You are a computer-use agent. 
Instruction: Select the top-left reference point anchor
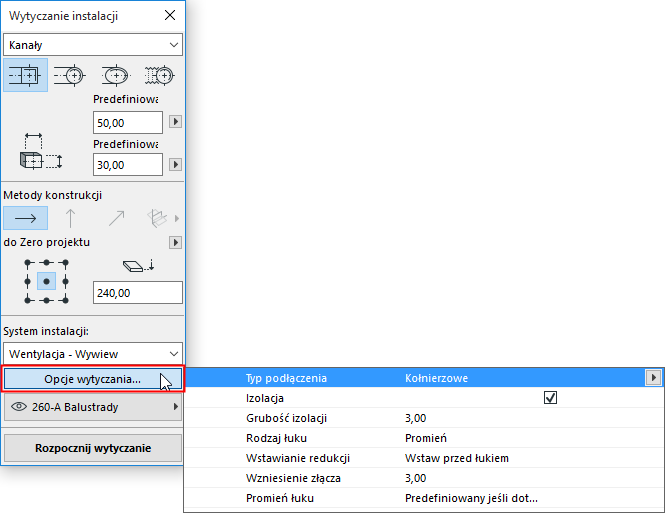point(28,263)
